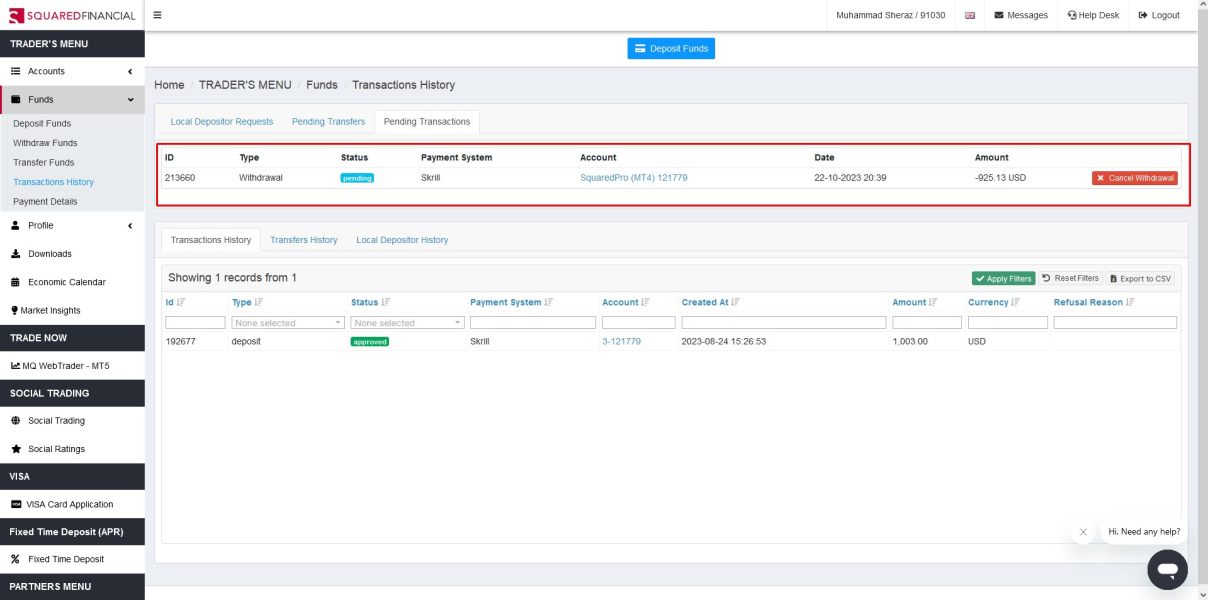This screenshot has width=1208, height=600.
Task: Sort by the Id column sort icon
Action: [x=181, y=302]
